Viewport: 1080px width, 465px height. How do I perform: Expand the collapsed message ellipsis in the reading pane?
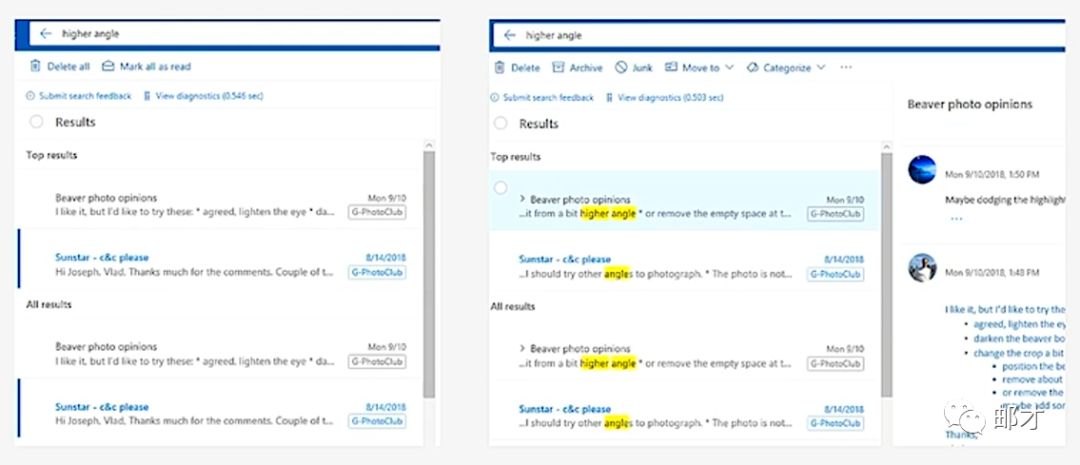956,218
